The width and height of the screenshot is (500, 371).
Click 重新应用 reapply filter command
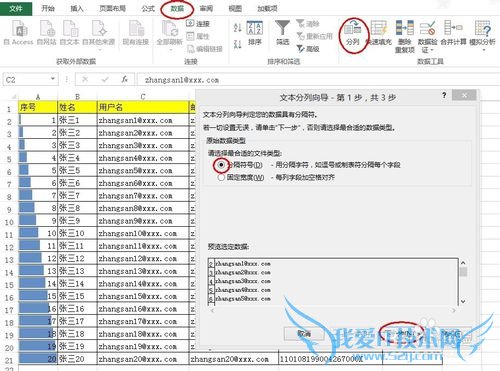coord(314,36)
